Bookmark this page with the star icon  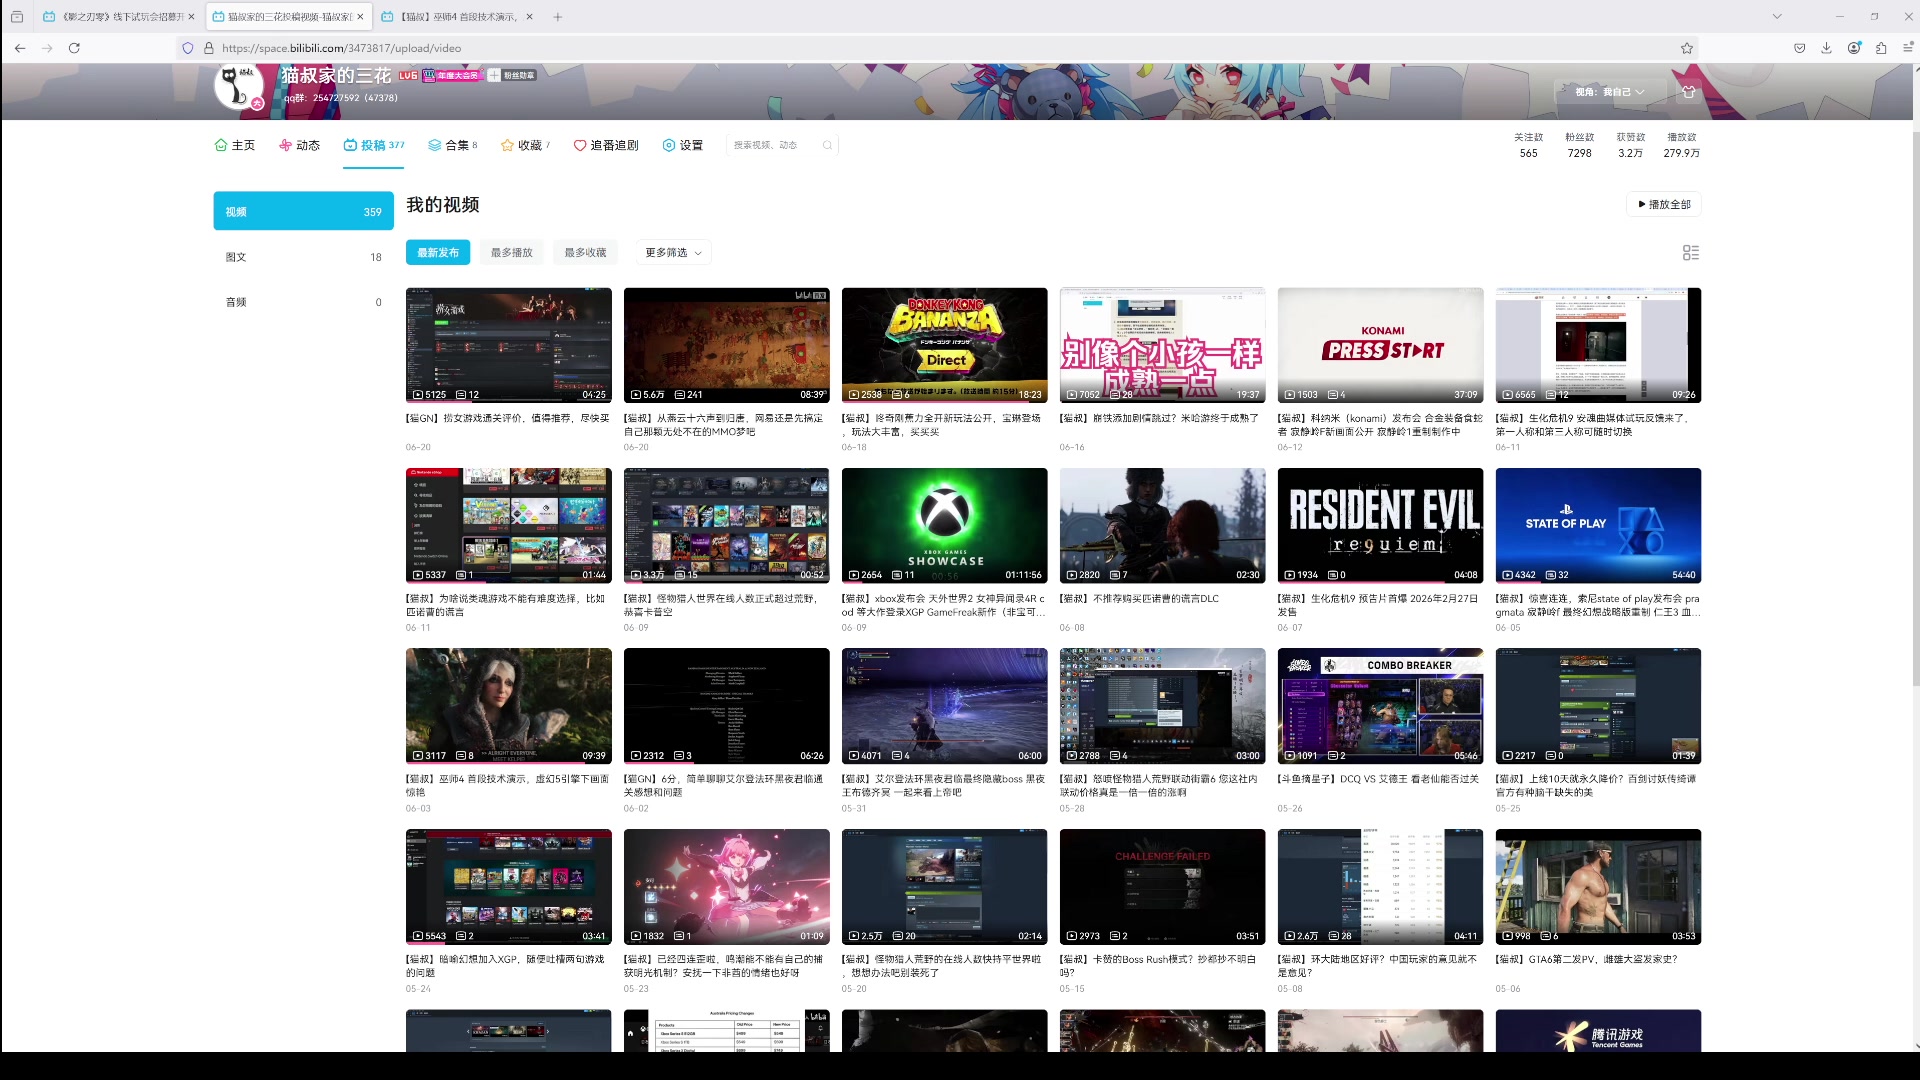point(1687,48)
